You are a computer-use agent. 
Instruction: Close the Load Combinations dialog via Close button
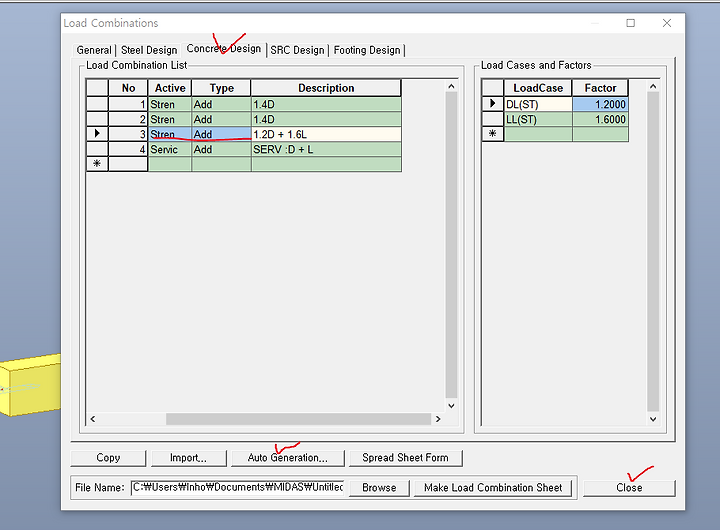(x=629, y=488)
